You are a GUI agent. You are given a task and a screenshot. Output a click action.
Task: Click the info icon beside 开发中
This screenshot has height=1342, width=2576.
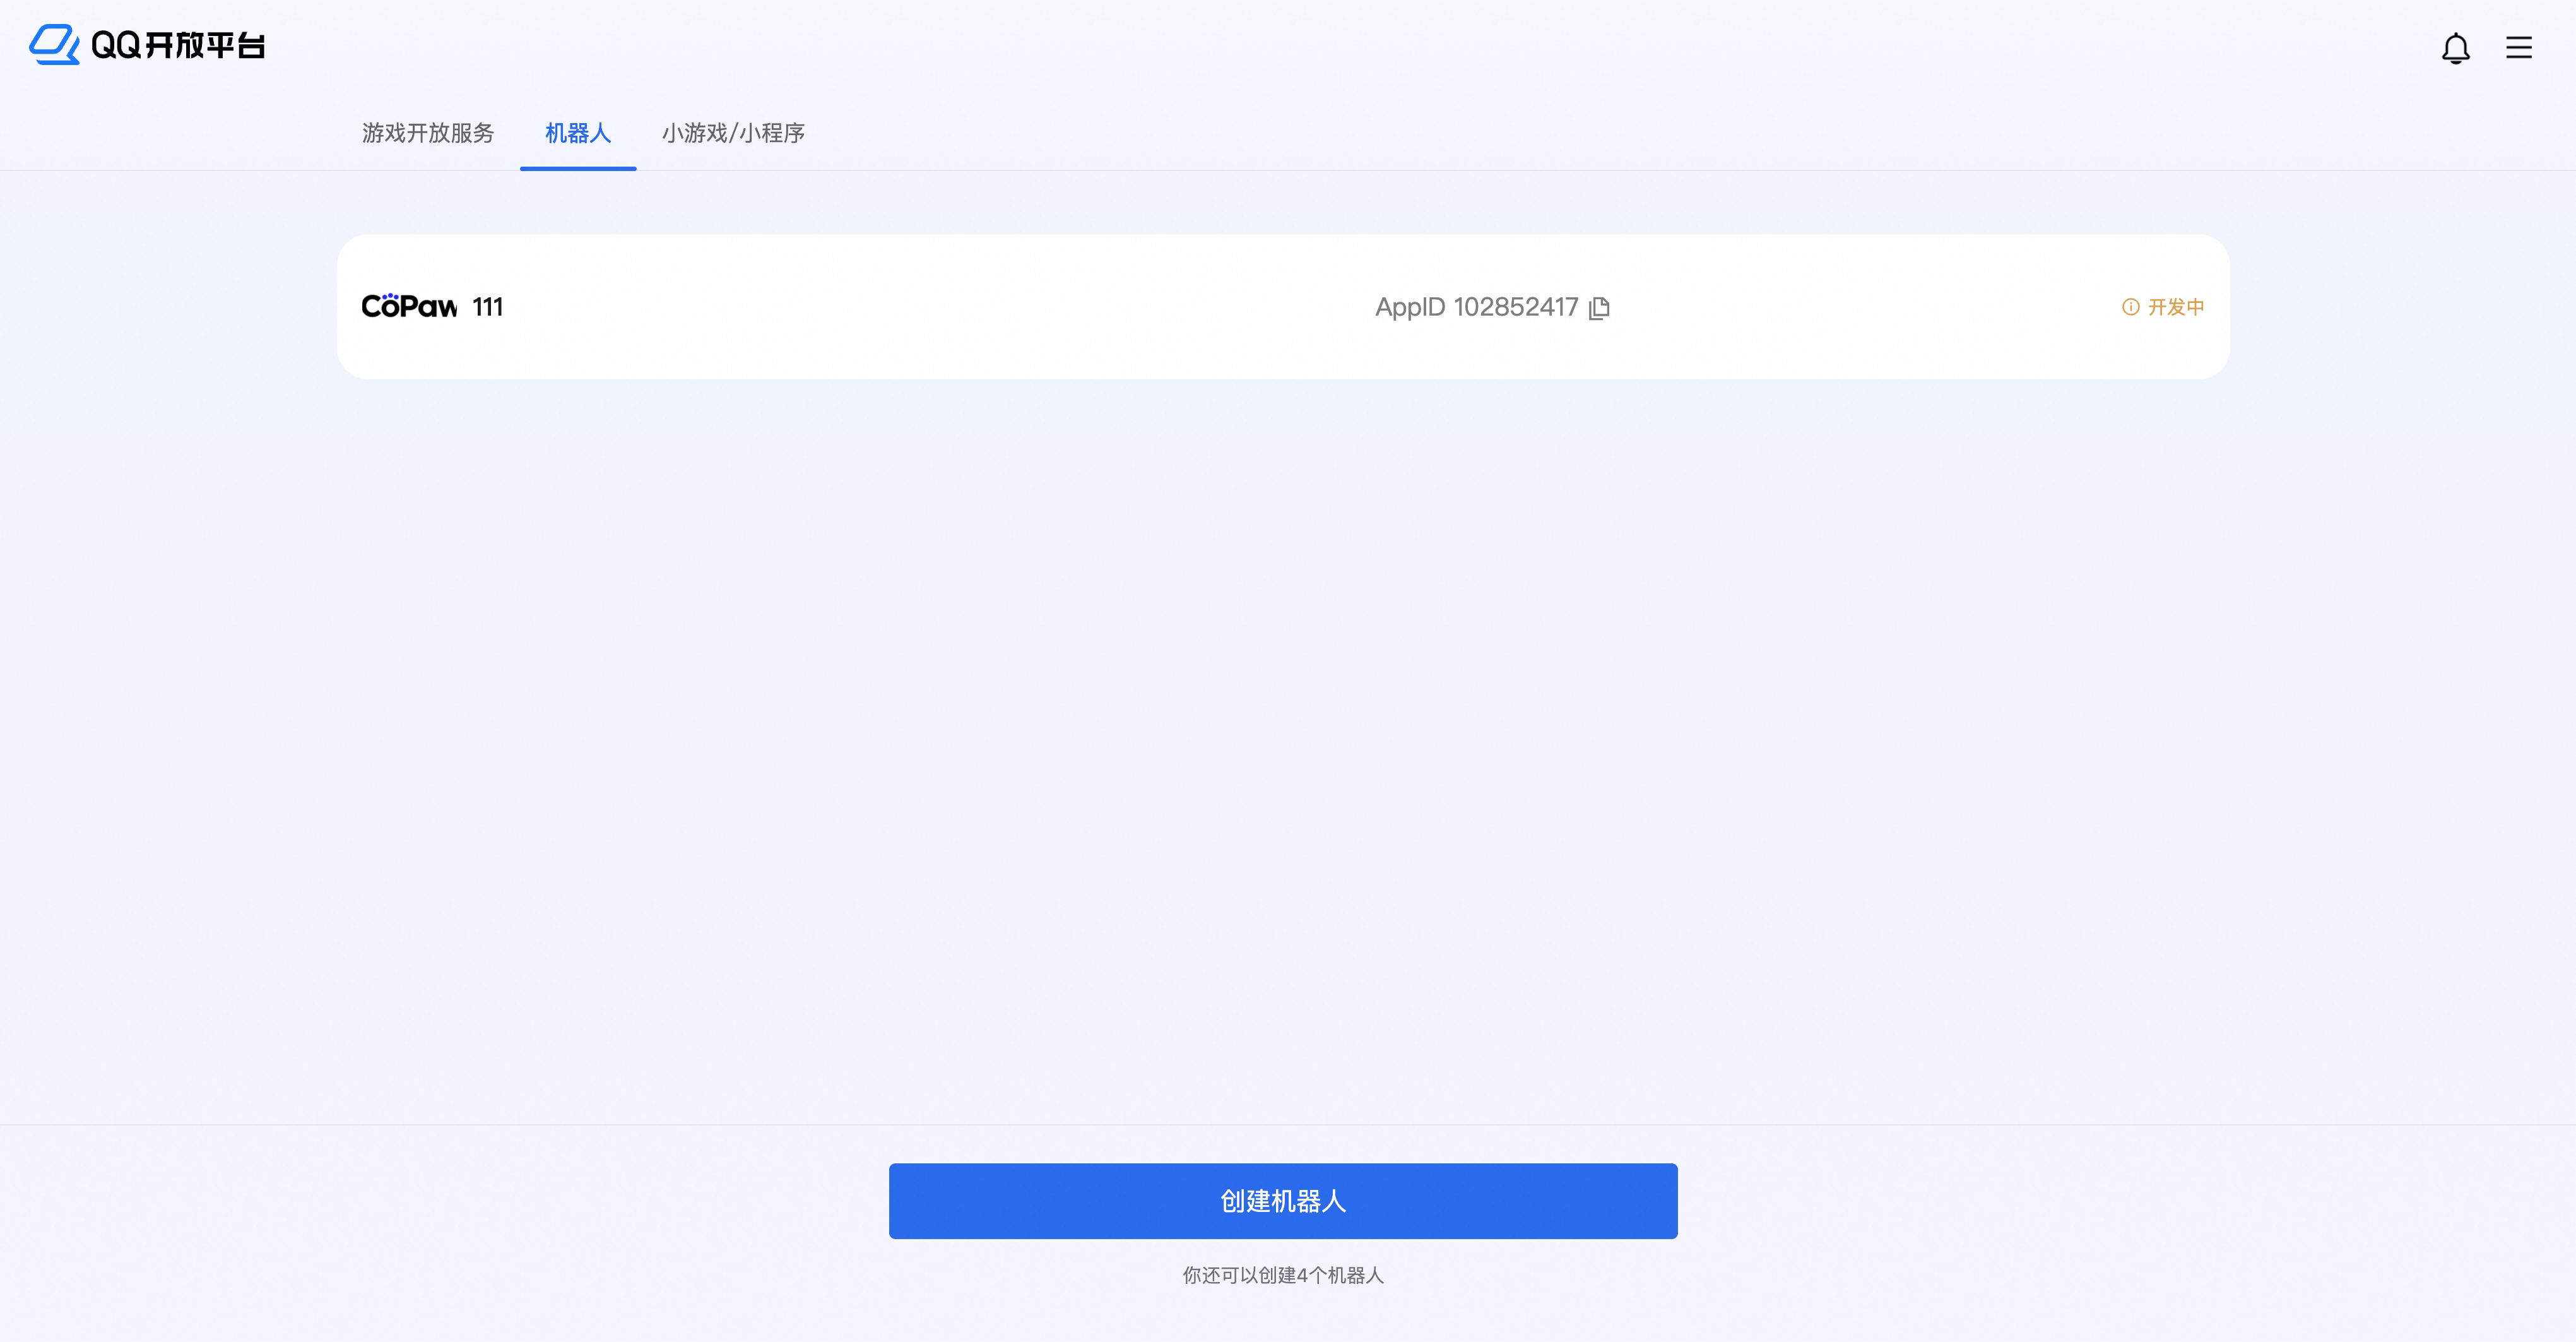pyautogui.click(x=2131, y=307)
